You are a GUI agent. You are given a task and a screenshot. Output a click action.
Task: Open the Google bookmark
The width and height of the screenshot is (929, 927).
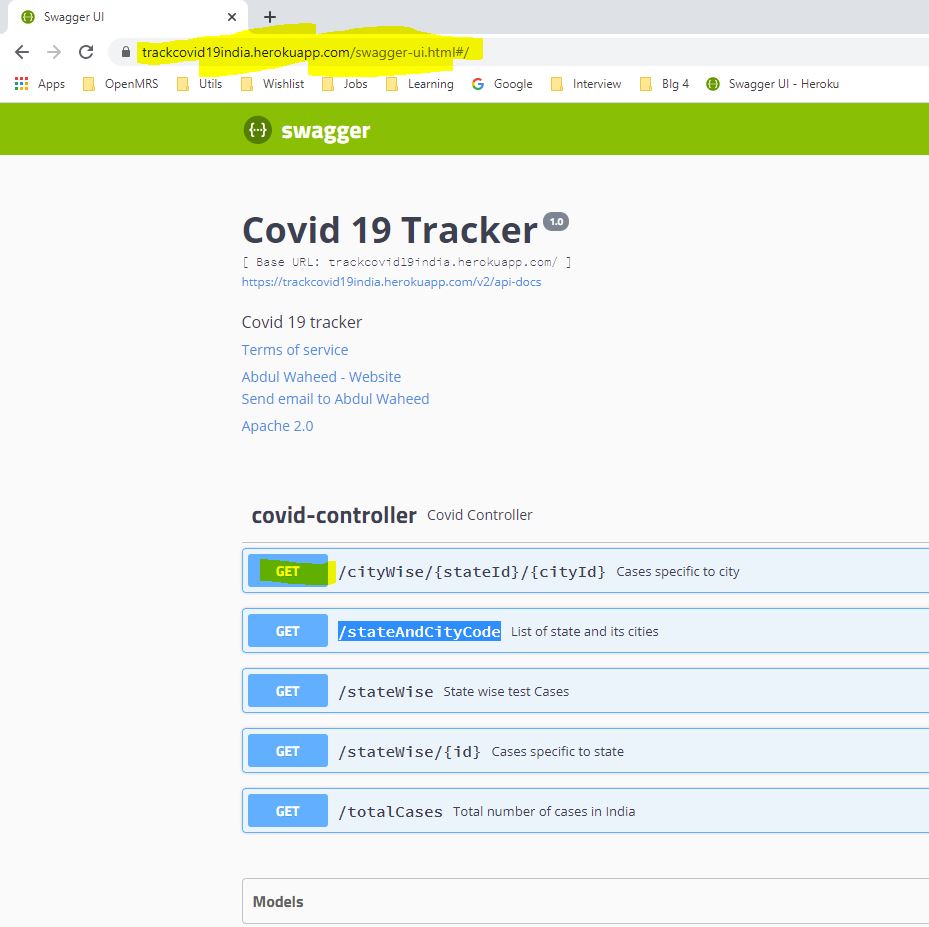click(x=502, y=84)
